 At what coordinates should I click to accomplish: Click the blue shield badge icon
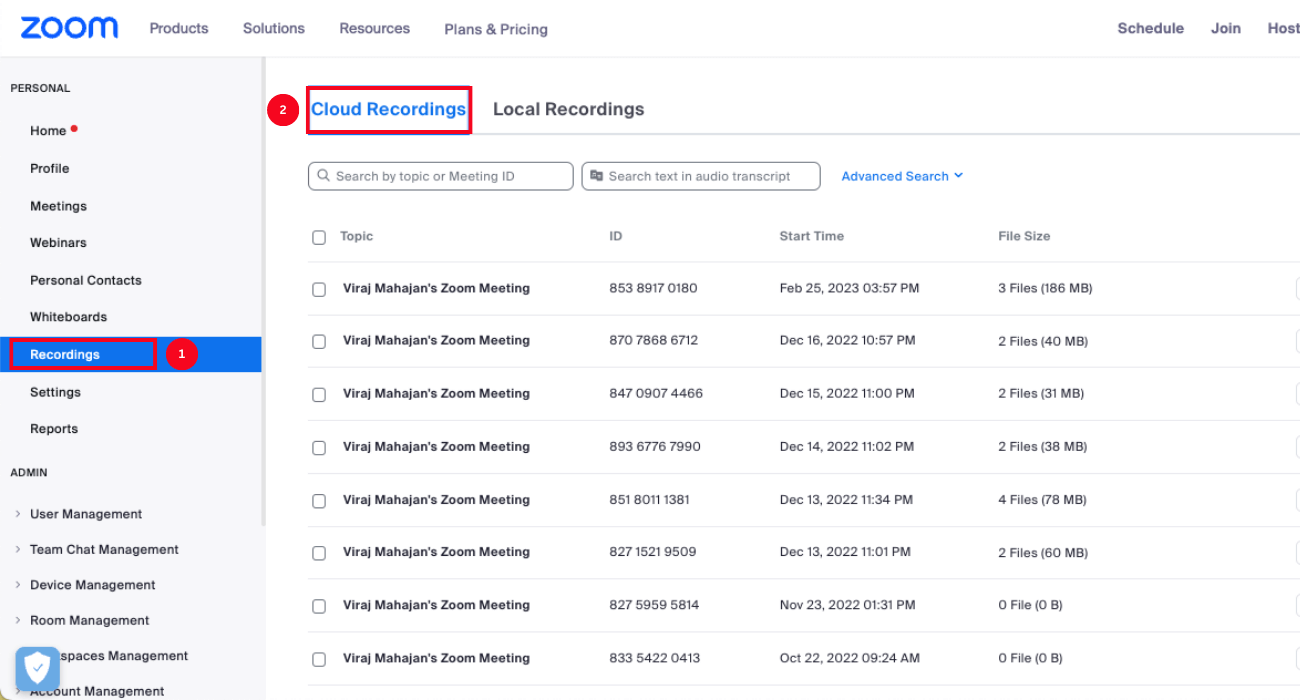click(37, 669)
